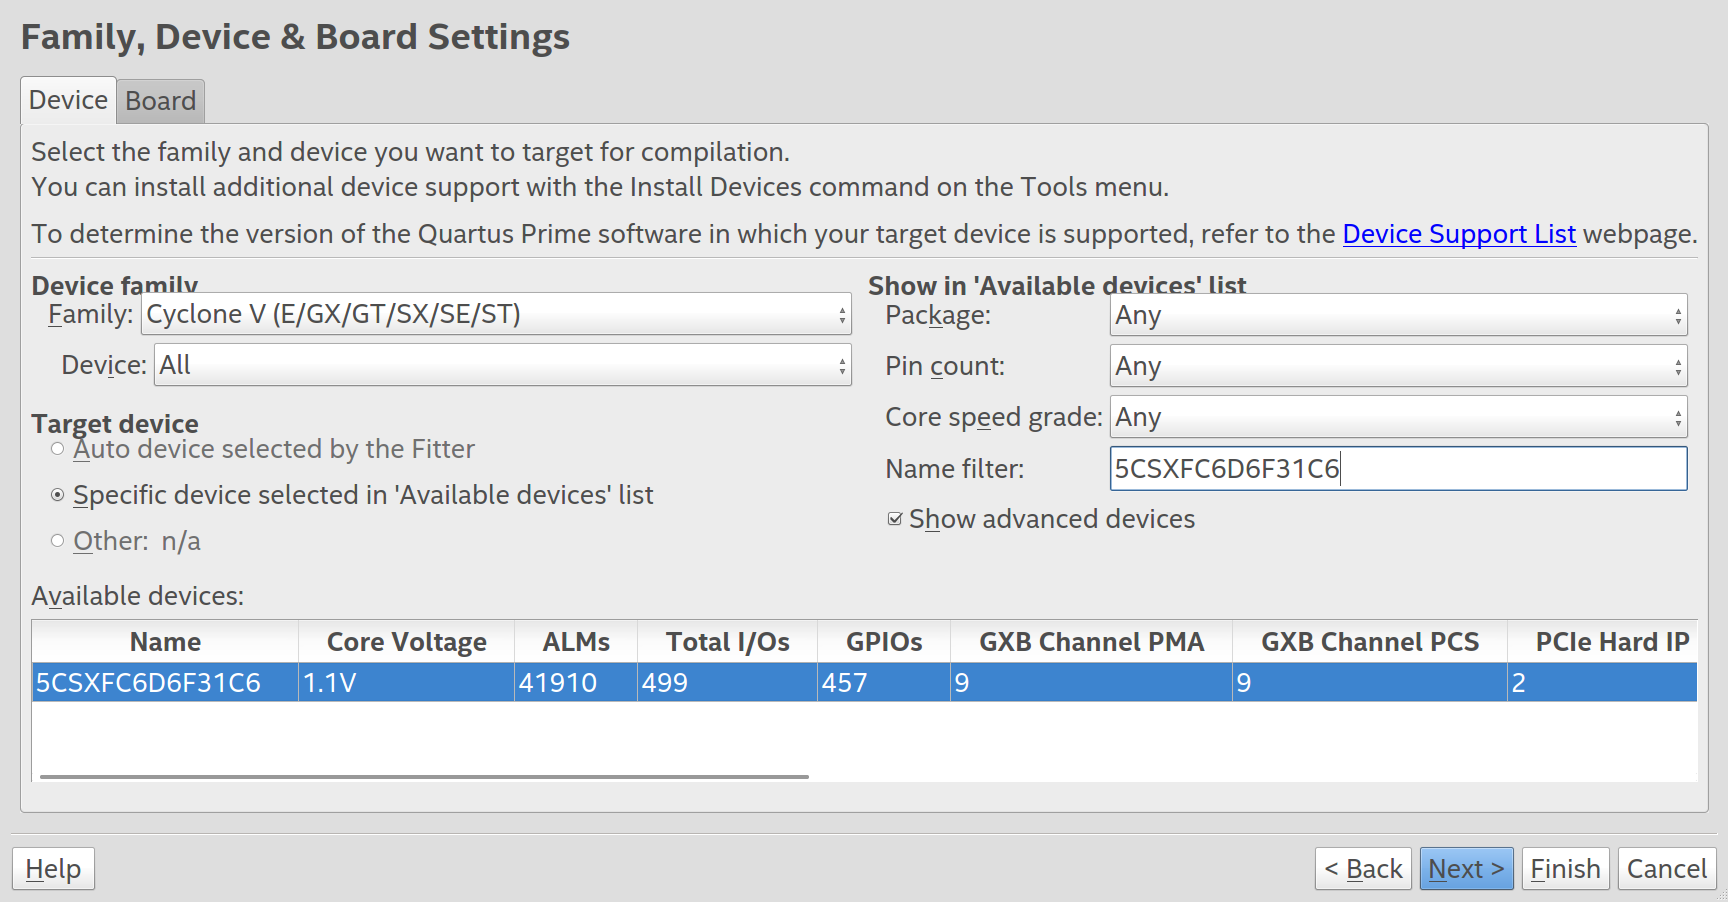This screenshot has height=902, width=1728.
Task: Sort by the ALMs column header
Action: [576, 642]
